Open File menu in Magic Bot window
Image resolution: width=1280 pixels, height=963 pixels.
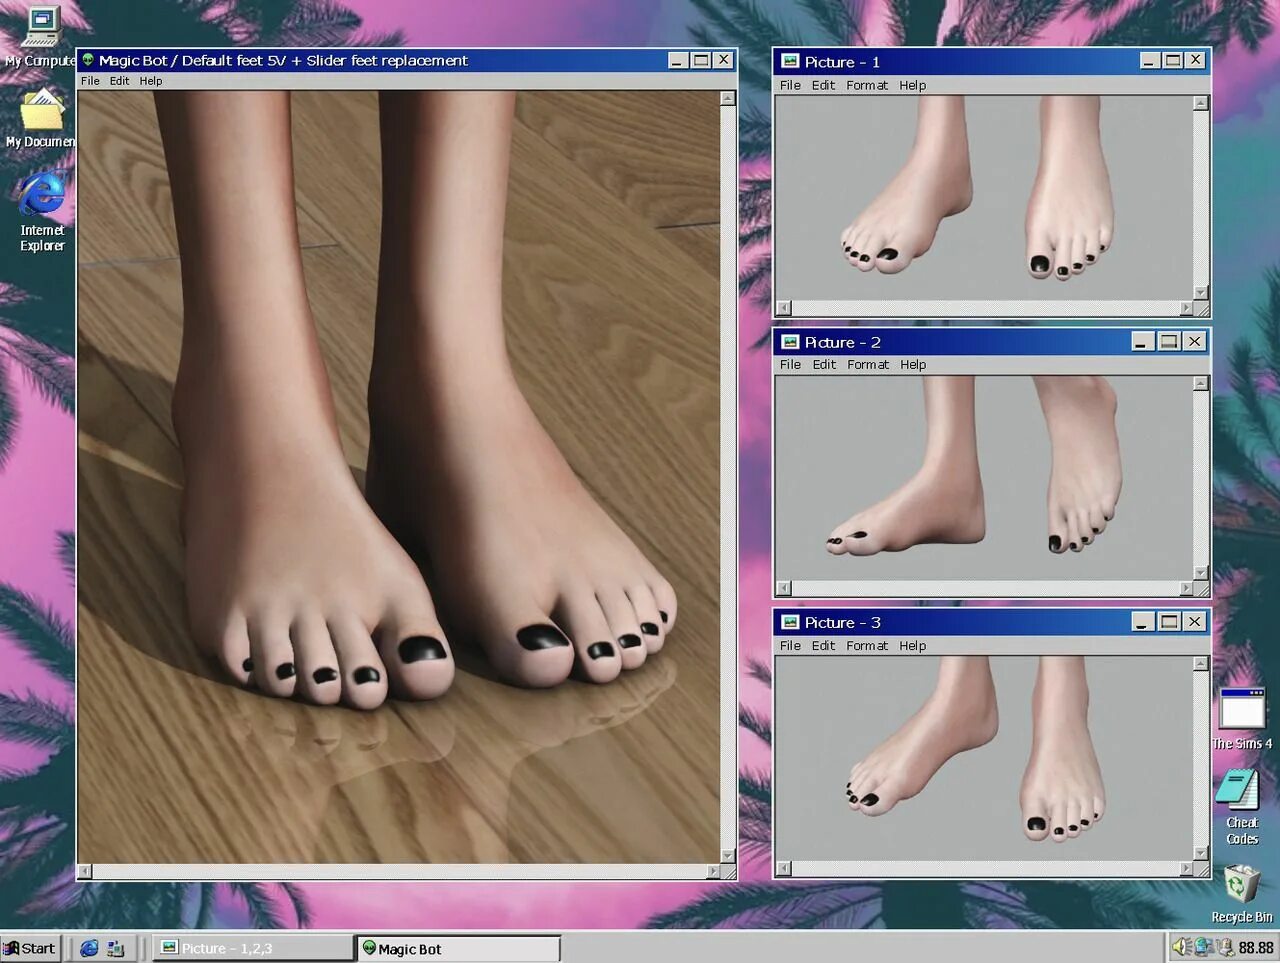click(90, 81)
